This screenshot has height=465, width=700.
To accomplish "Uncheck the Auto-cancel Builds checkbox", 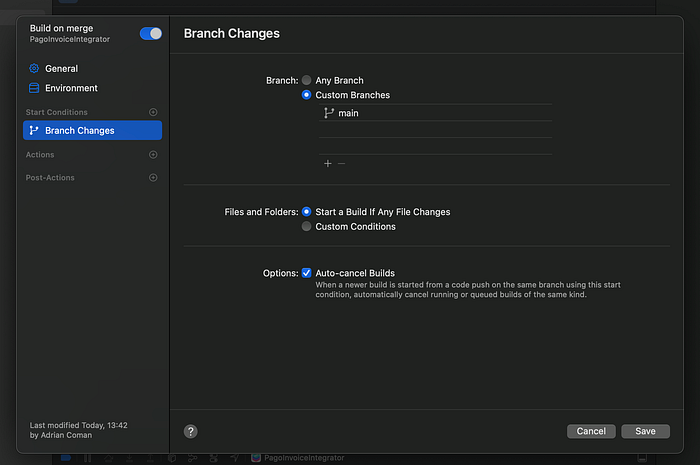I will [306, 273].
